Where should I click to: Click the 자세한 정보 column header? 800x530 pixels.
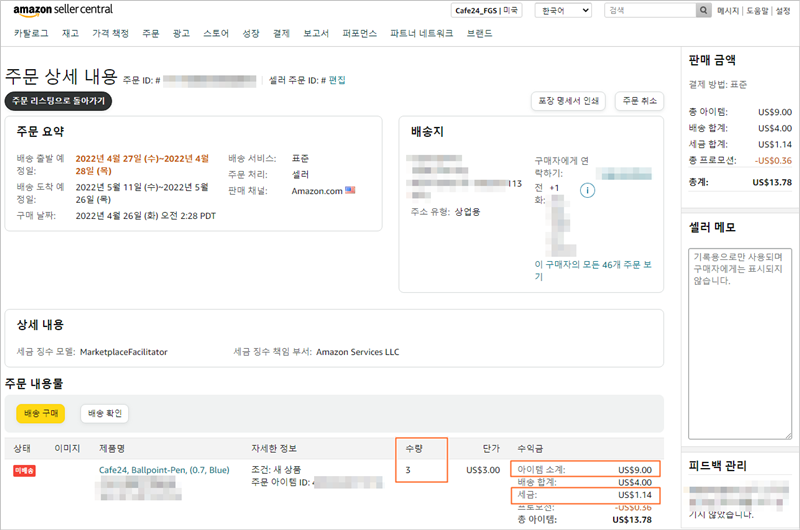(x=273, y=448)
